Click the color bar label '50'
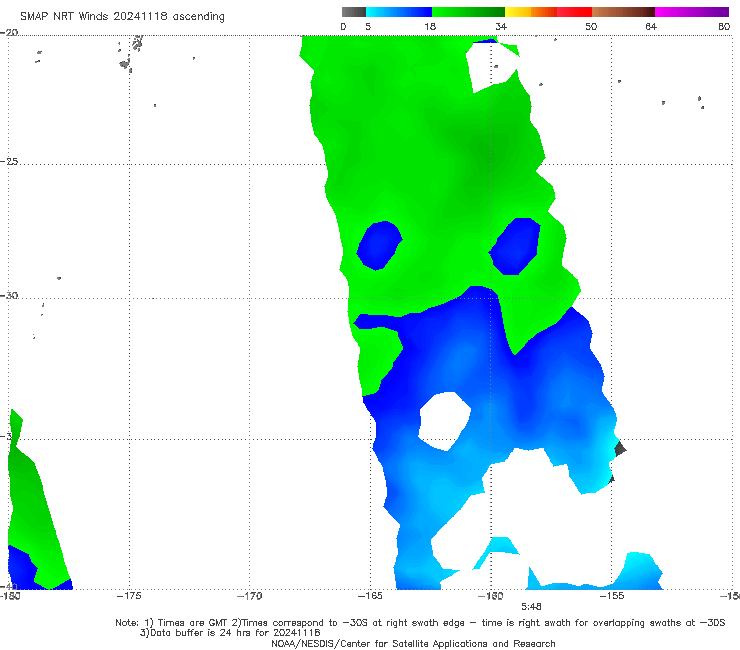740x650 pixels. click(591, 26)
